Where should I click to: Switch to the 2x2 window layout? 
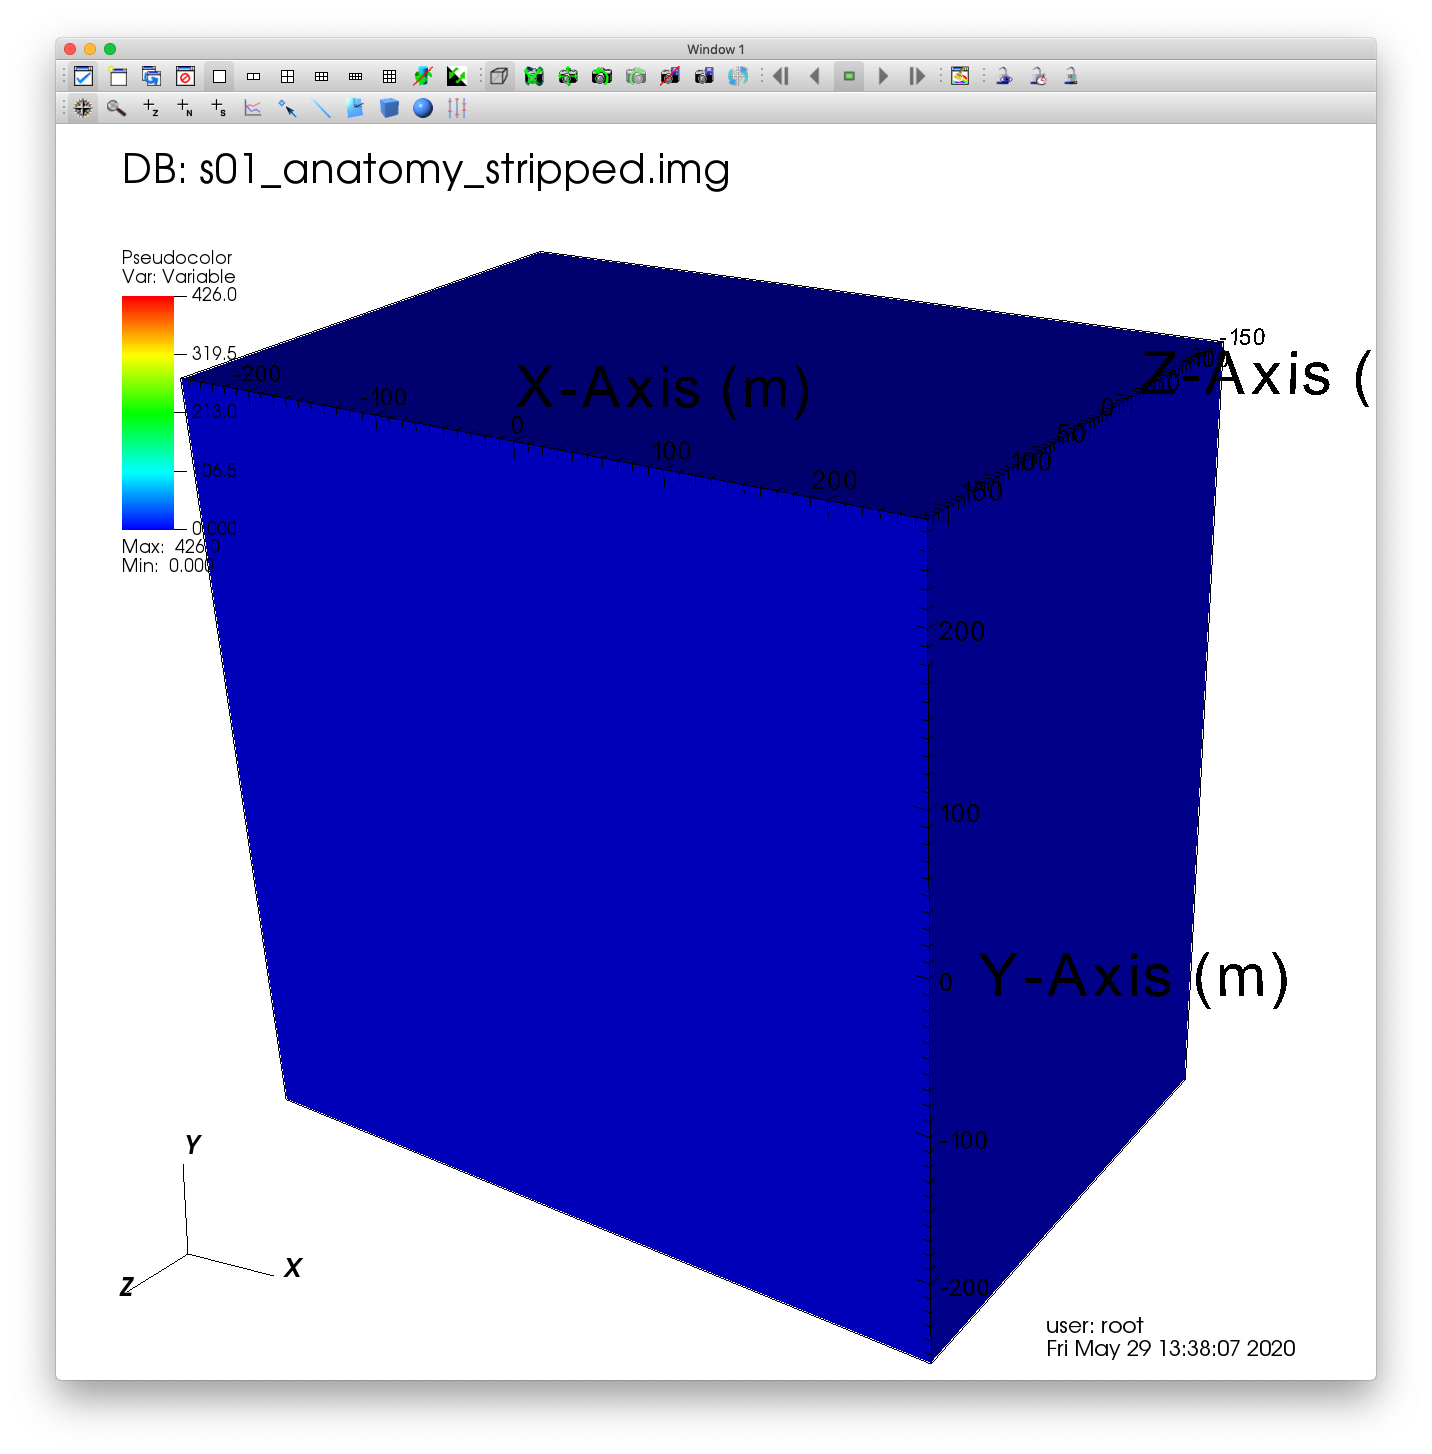click(x=287, y=76)
